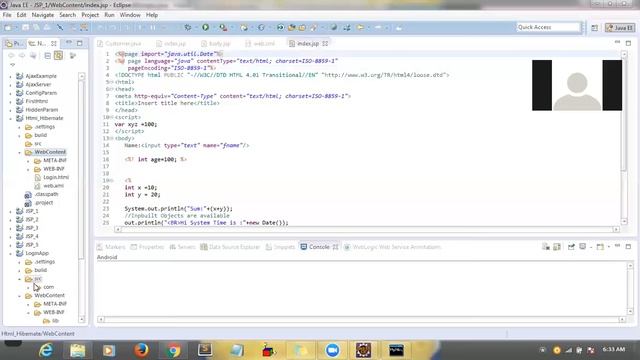Open the Search menu
Viewport: 640px width, 360px height.
[67, 15]
